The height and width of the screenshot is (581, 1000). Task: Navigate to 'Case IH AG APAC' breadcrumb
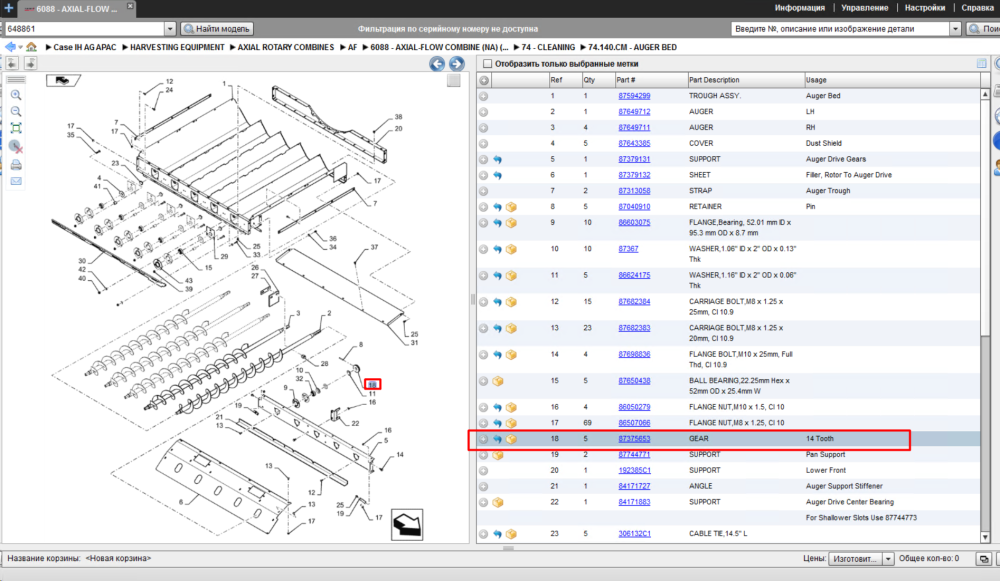click(x=85, y=48)
